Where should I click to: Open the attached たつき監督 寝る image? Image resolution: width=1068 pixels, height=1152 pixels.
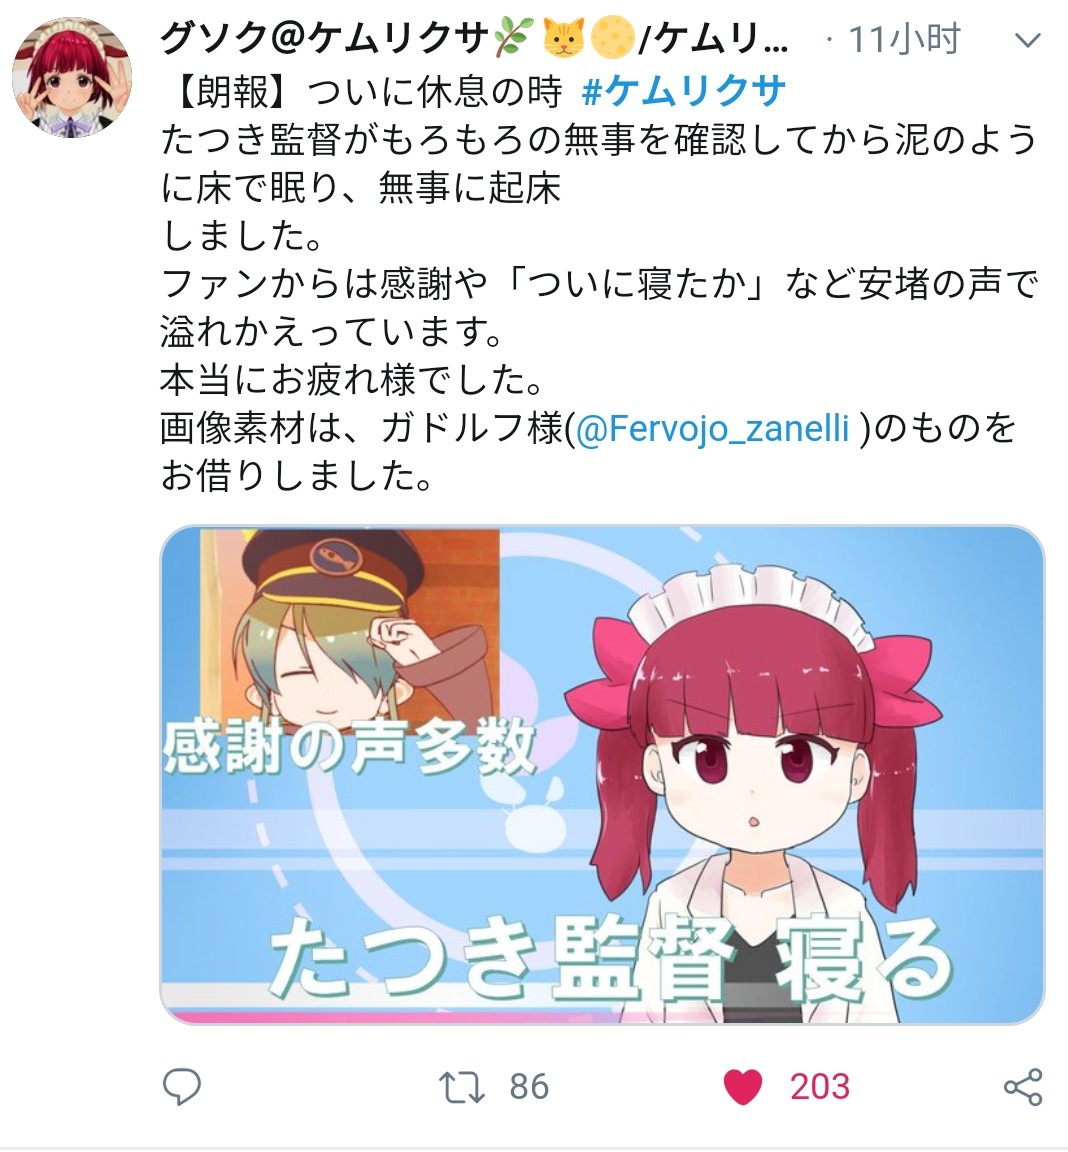602,774
